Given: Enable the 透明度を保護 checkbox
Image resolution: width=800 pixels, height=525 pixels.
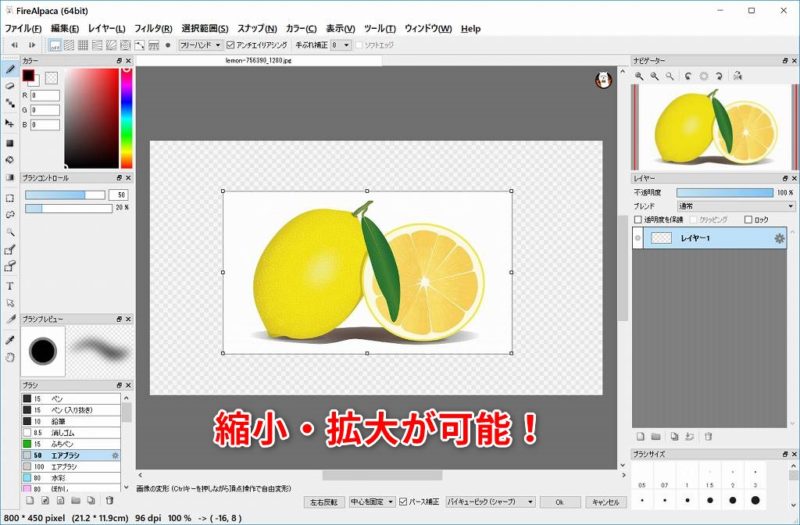Looking at the screenshot, I should (x=639, y=219).
